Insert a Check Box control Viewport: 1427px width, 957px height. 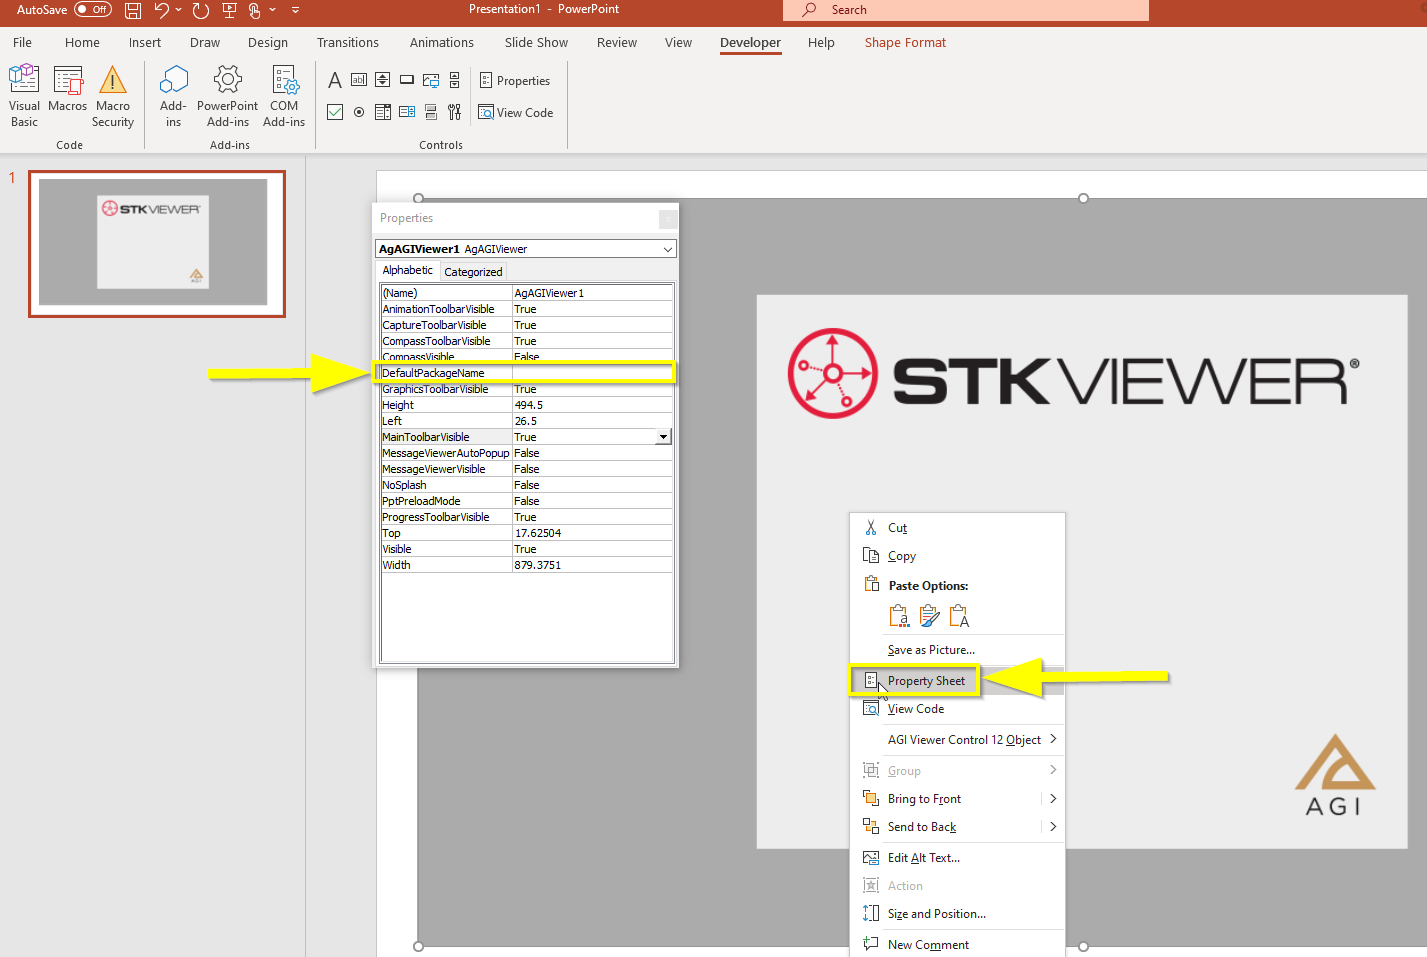[x=335, y=112]
